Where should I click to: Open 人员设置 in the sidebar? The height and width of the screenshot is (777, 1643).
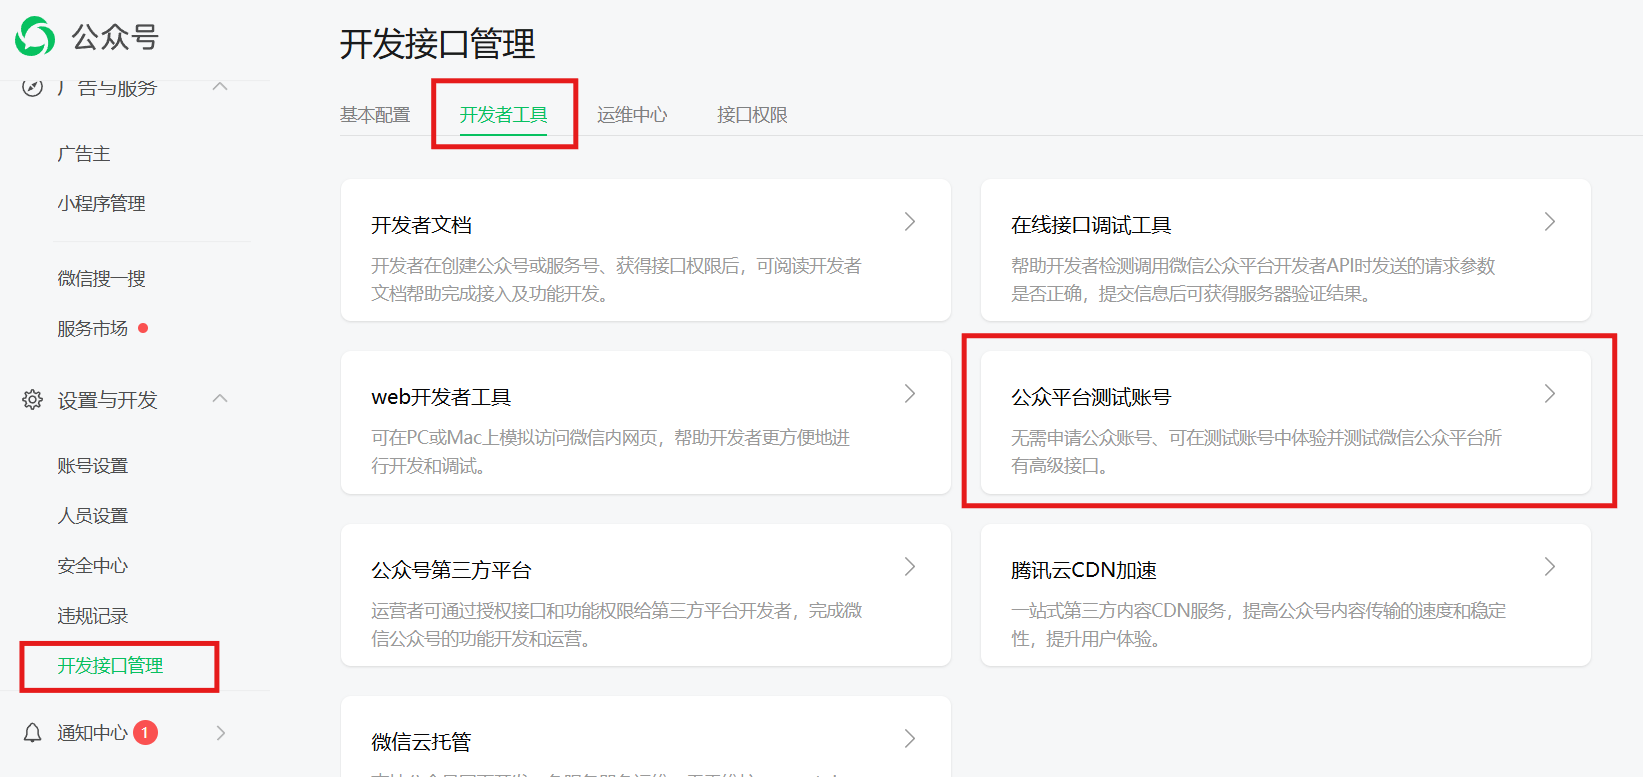92,516
